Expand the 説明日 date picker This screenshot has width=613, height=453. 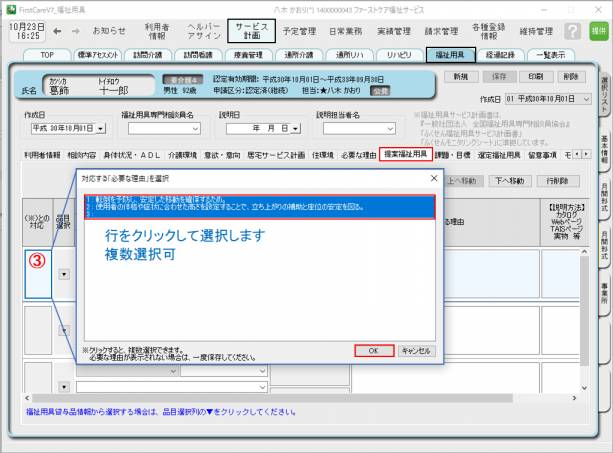[x=296, y=128]
